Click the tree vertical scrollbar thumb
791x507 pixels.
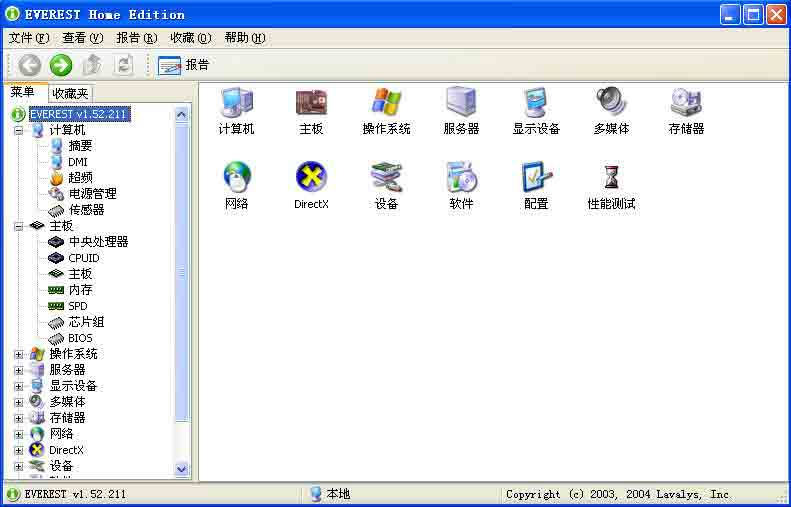point(182,272)
